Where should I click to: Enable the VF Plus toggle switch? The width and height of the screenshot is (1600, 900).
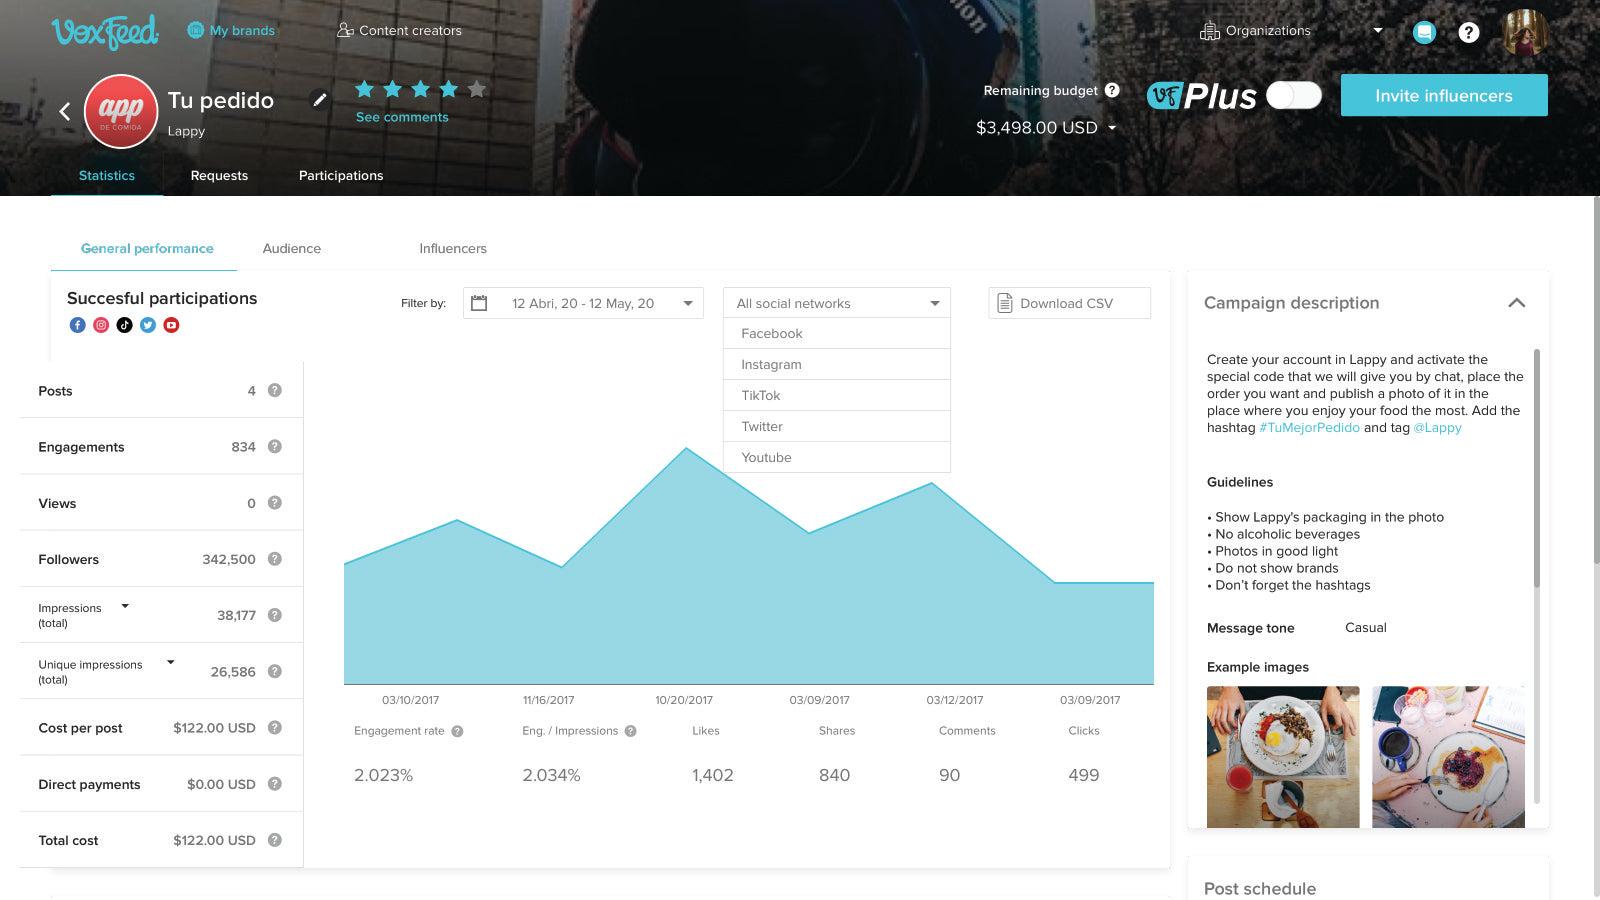pos(1293,95)
